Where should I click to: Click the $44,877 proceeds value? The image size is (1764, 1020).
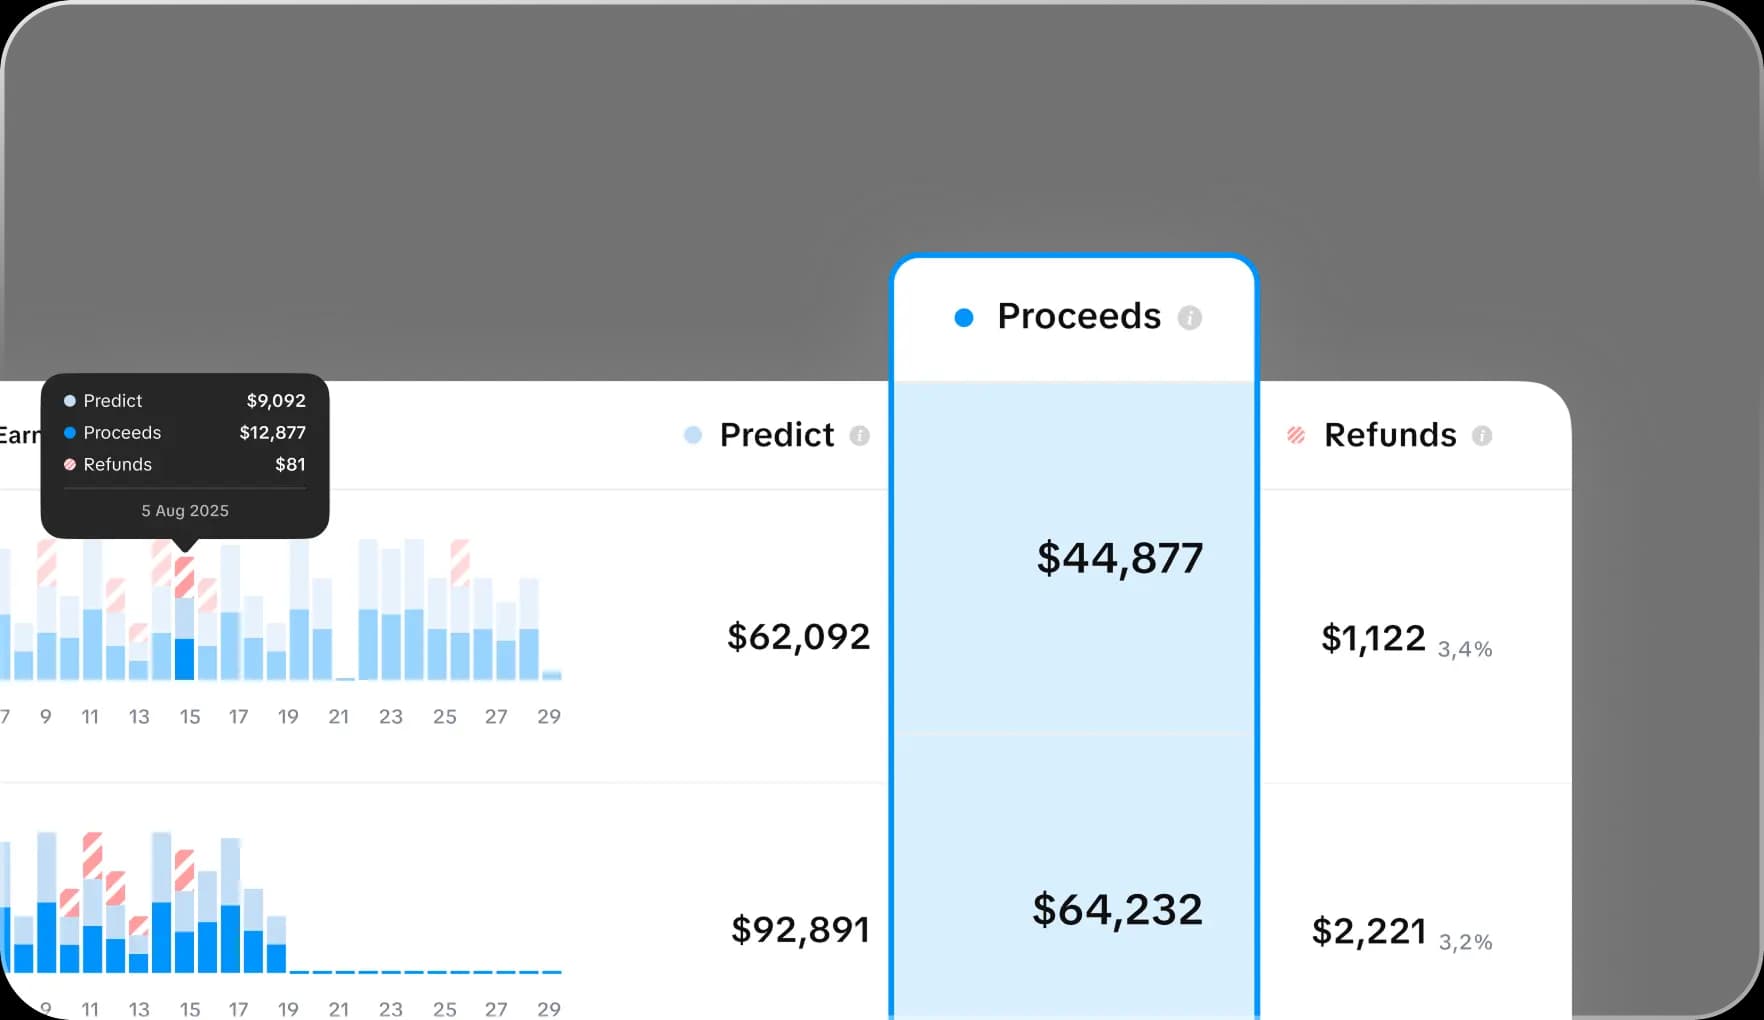(x=1119, y=559)
